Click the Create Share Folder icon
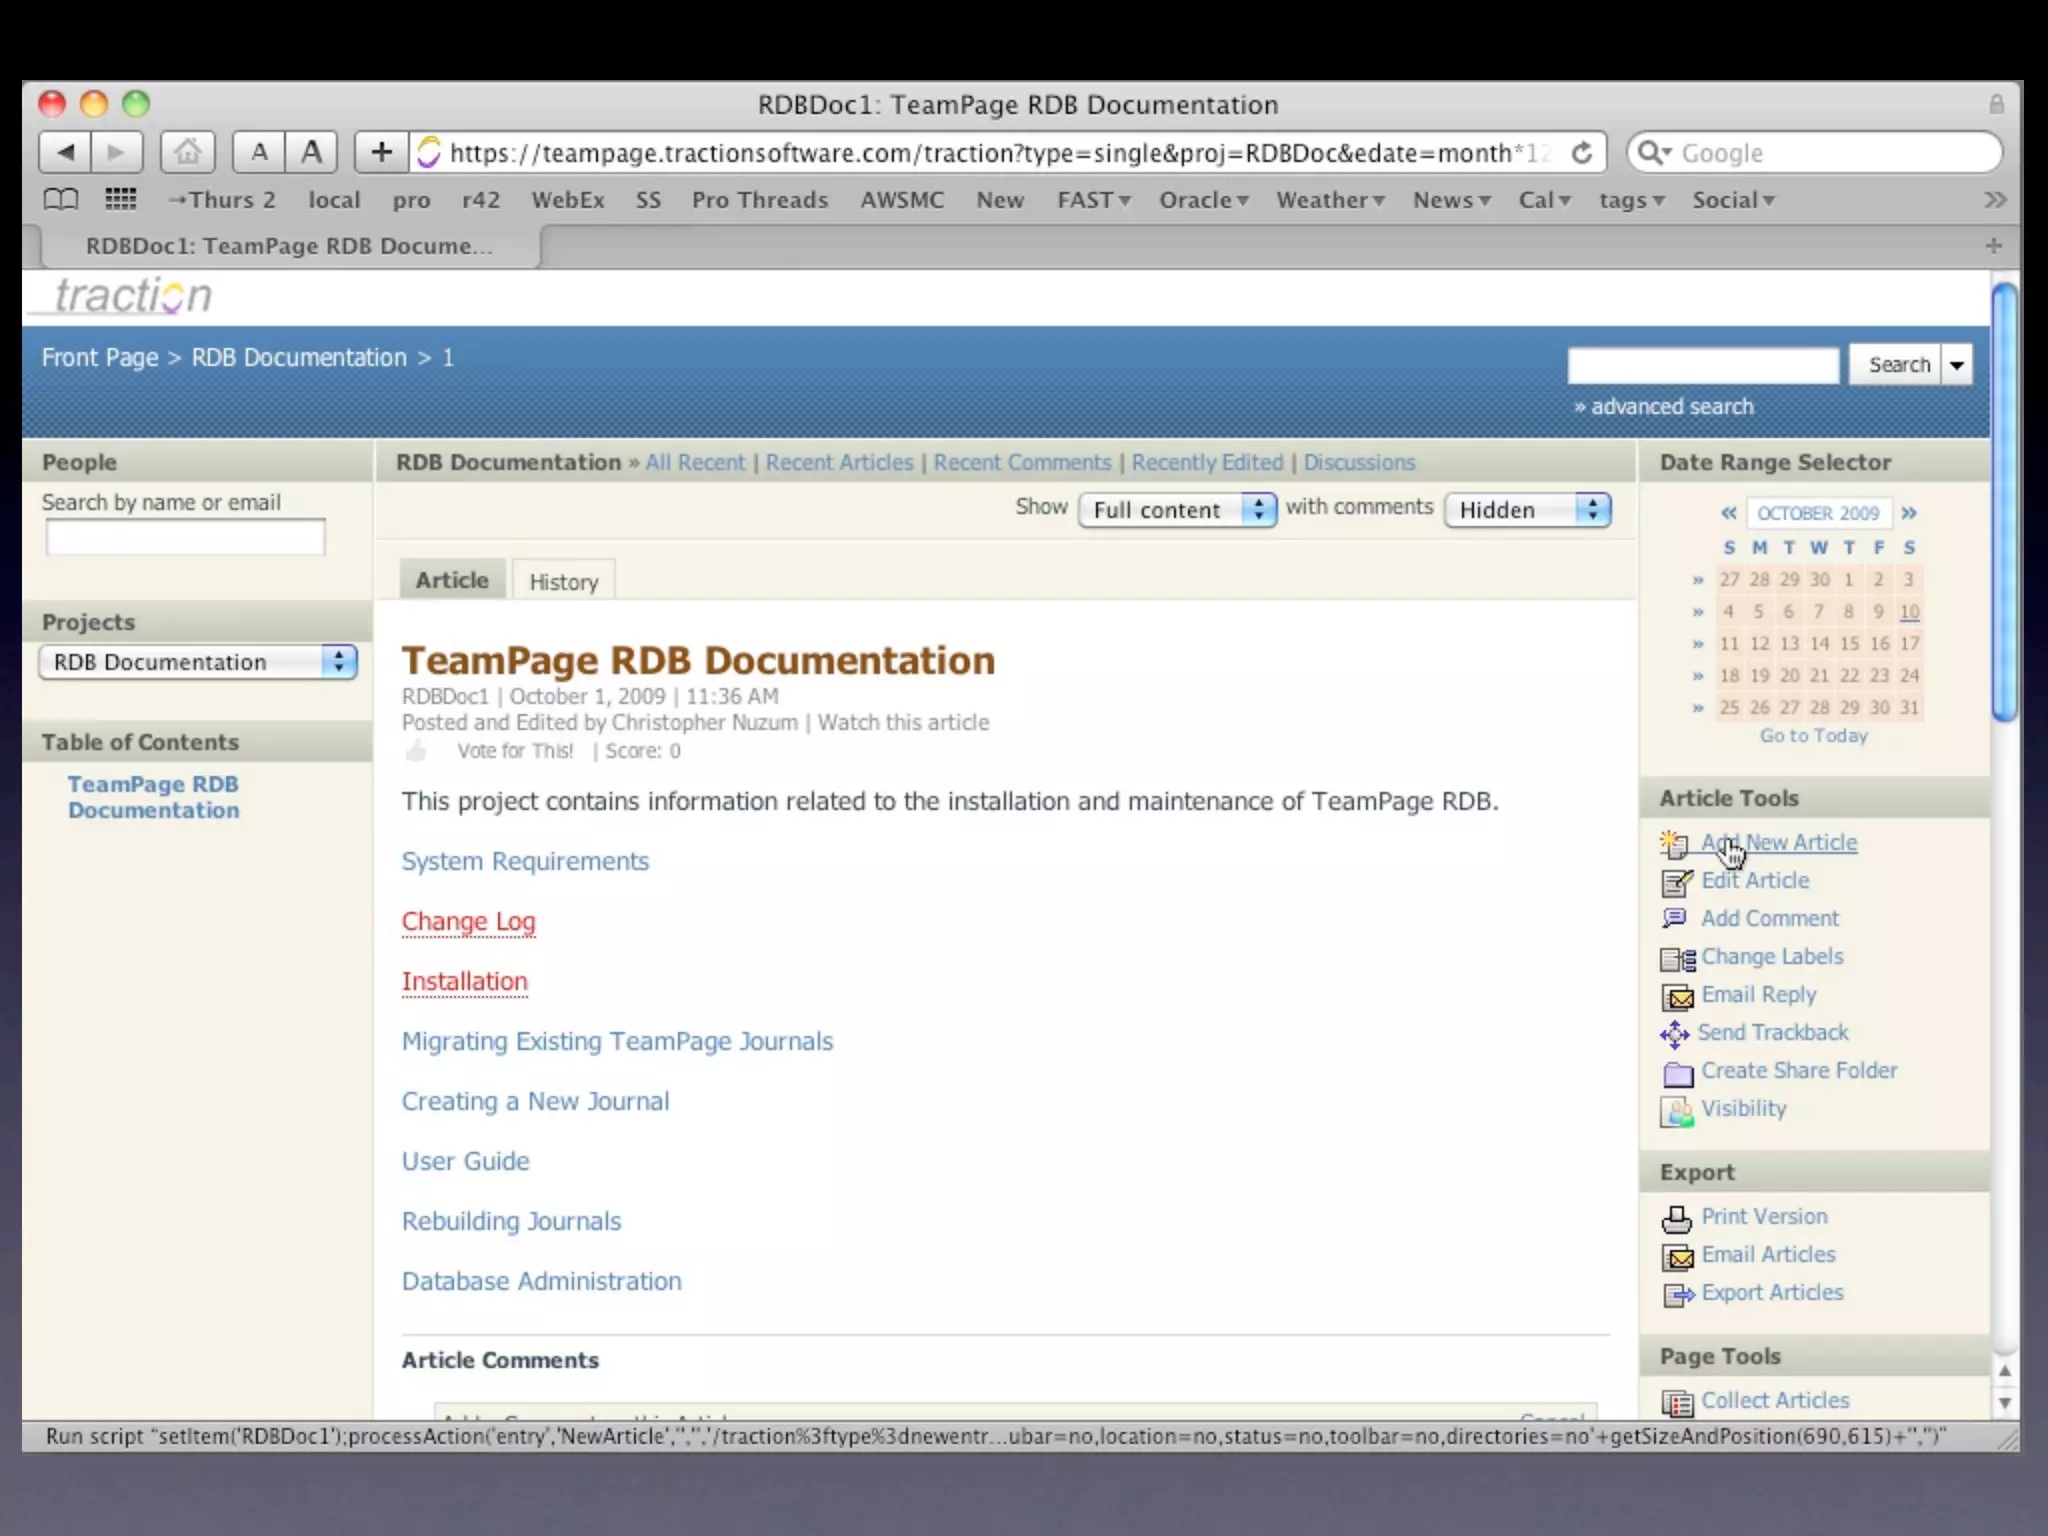Viewport: 2048px width, 1536px height. (x=1677, y=1073)
